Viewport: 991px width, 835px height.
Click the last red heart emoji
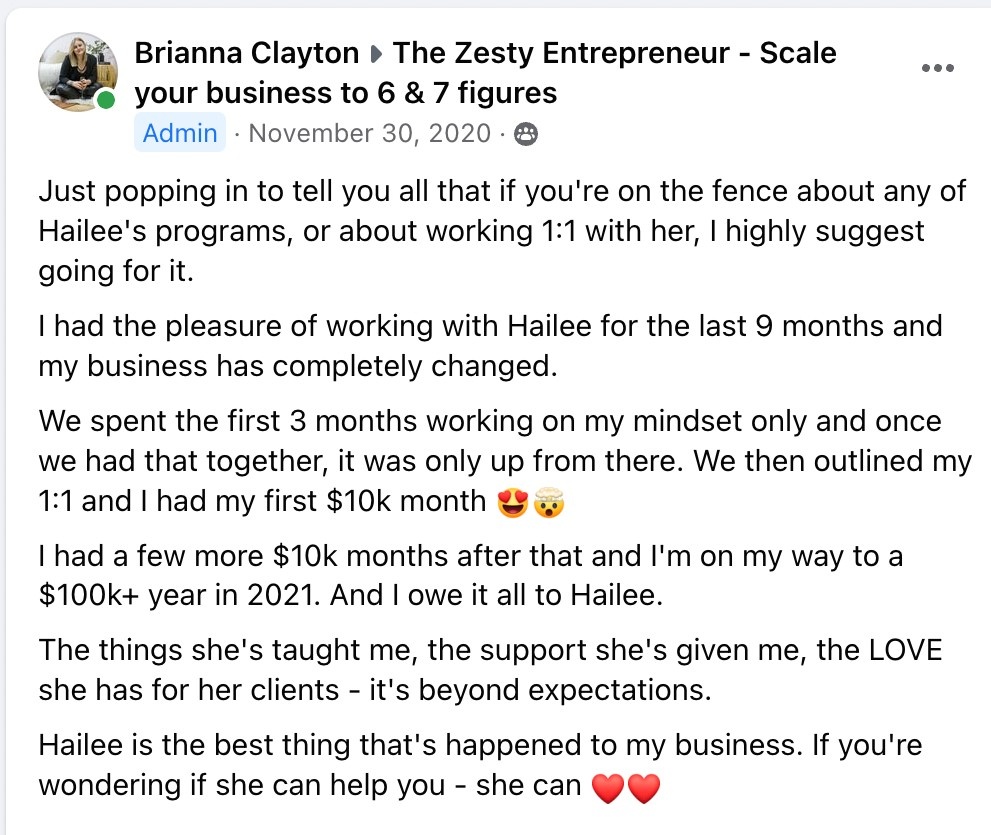coord(643,789)
